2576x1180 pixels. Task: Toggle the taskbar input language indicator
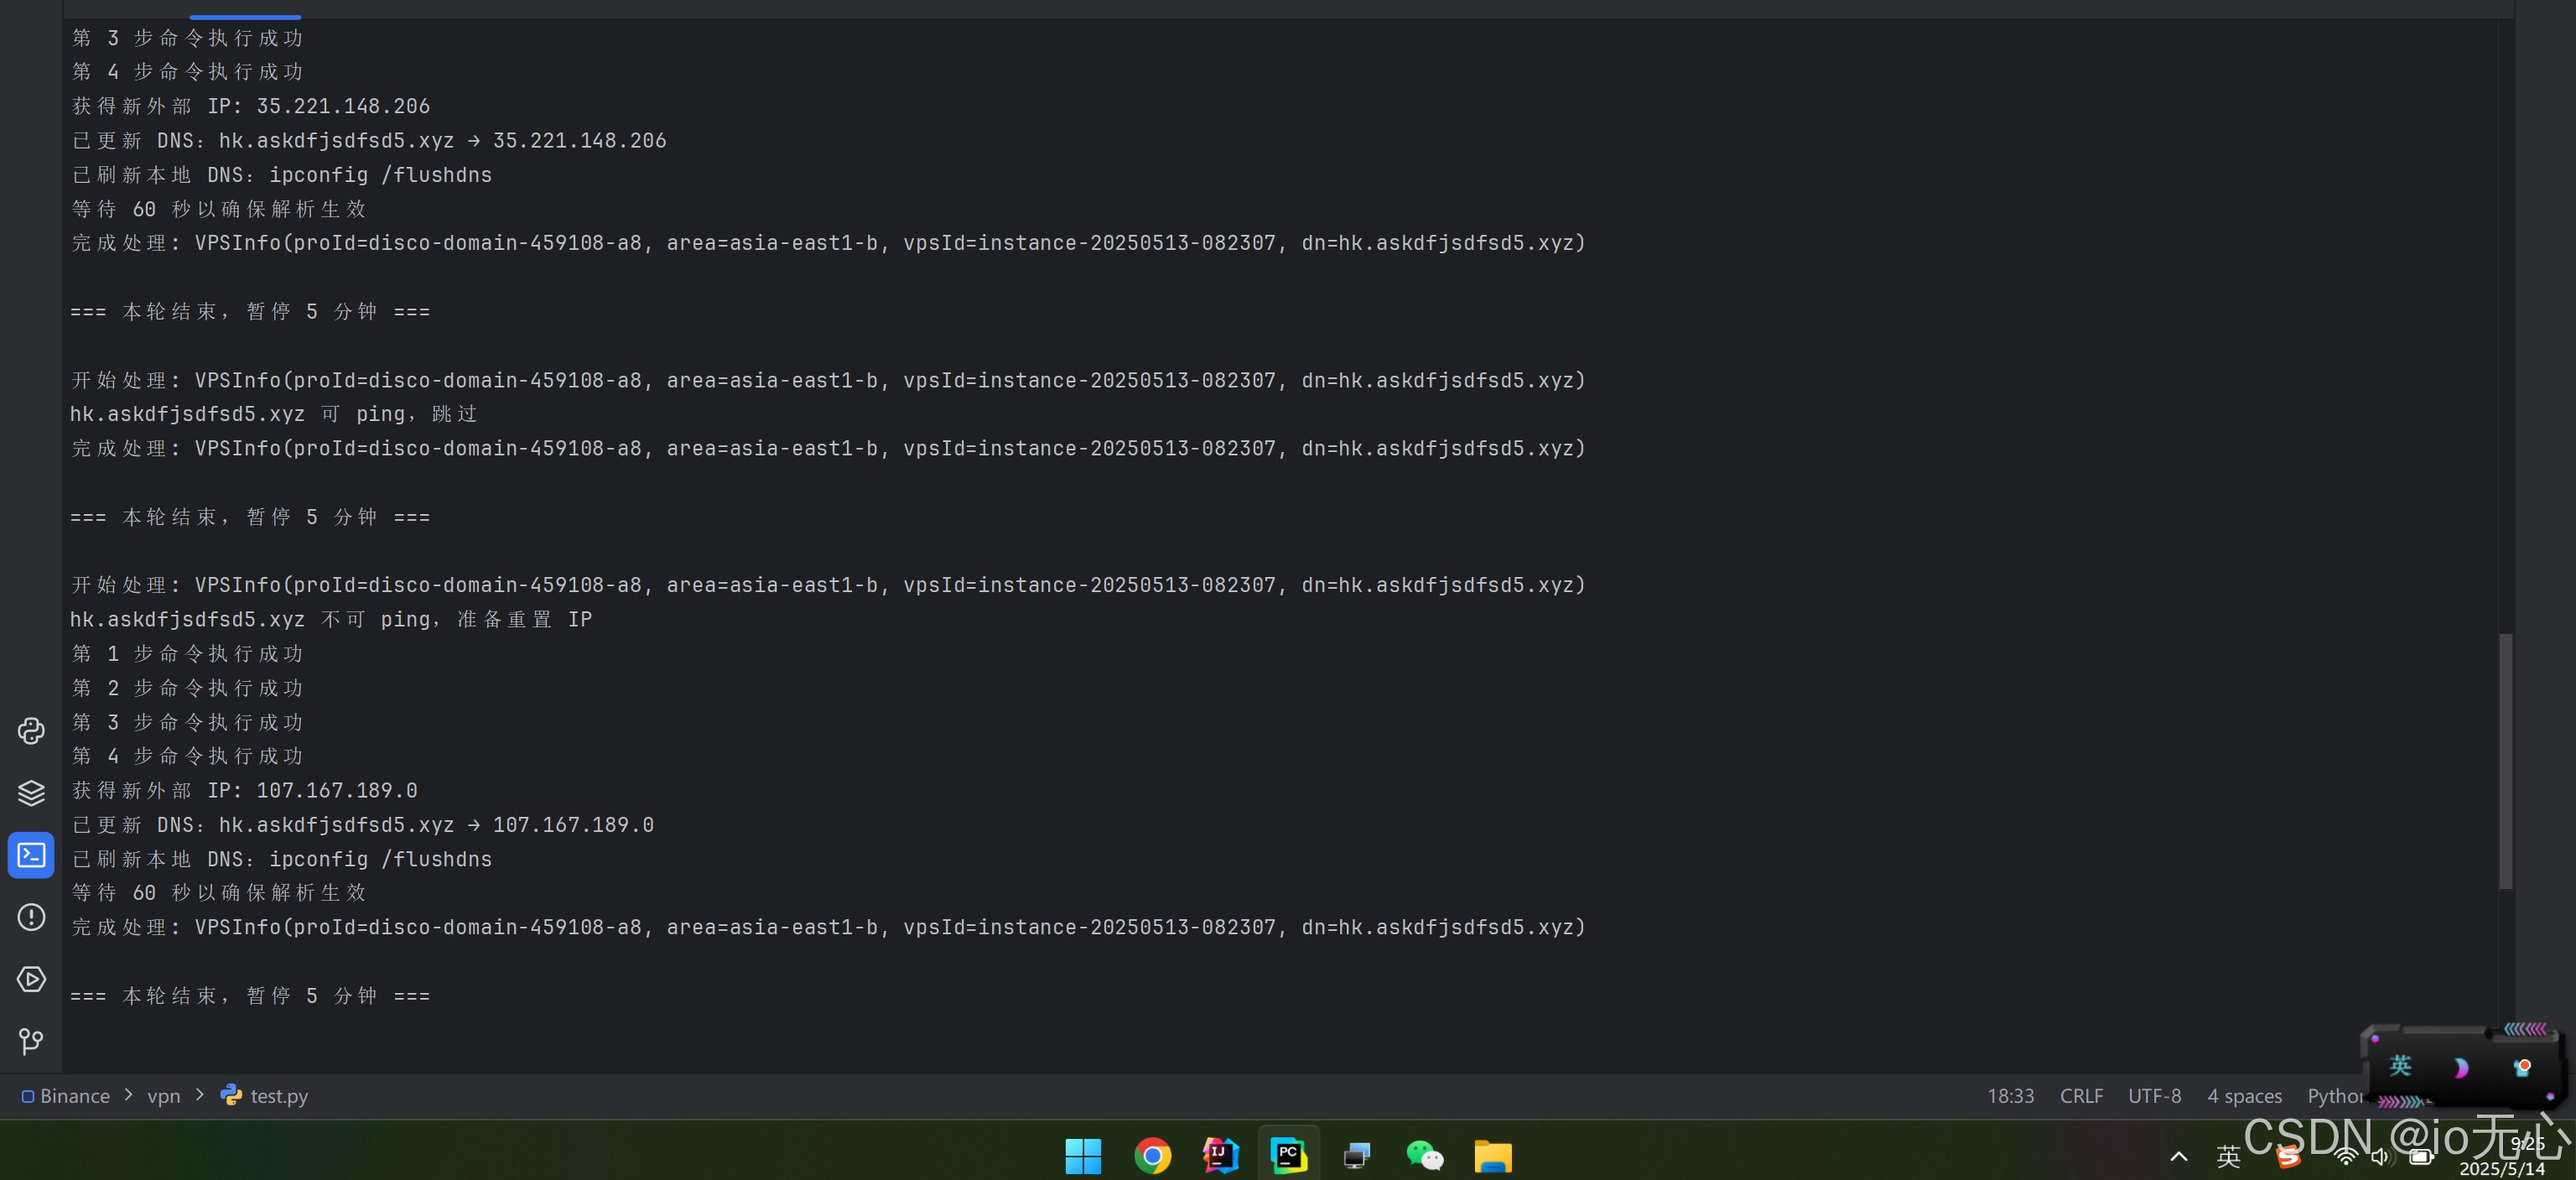[2228, 1157]
